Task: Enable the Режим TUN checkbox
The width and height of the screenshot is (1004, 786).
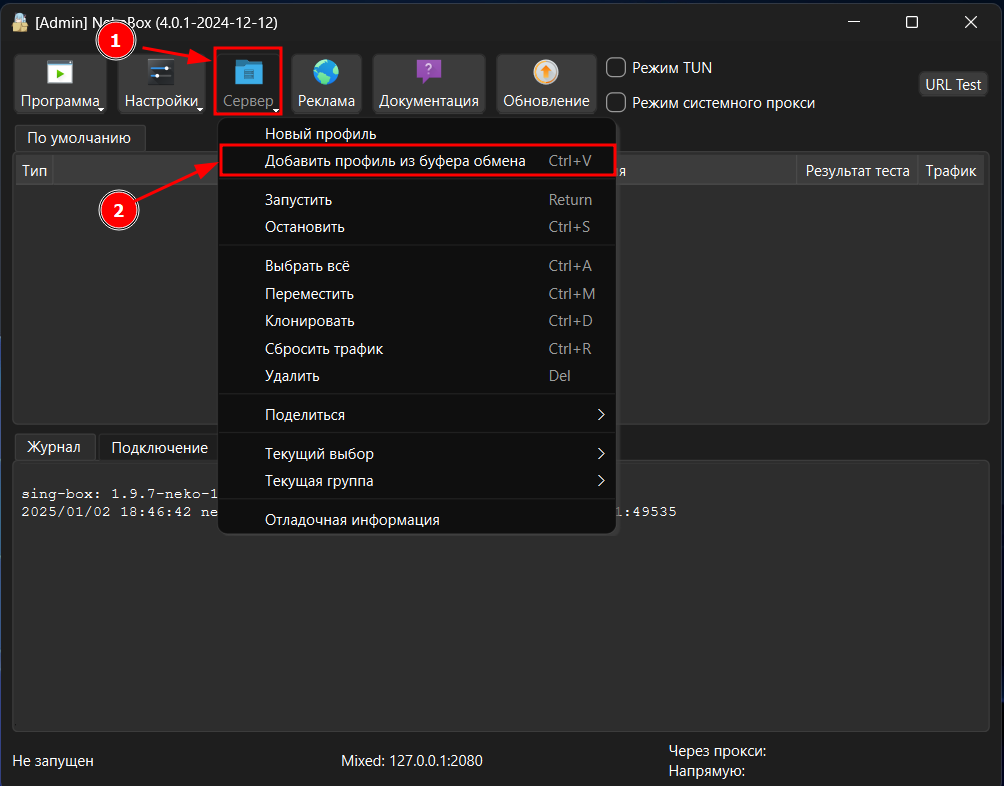Action: point(617,68)
